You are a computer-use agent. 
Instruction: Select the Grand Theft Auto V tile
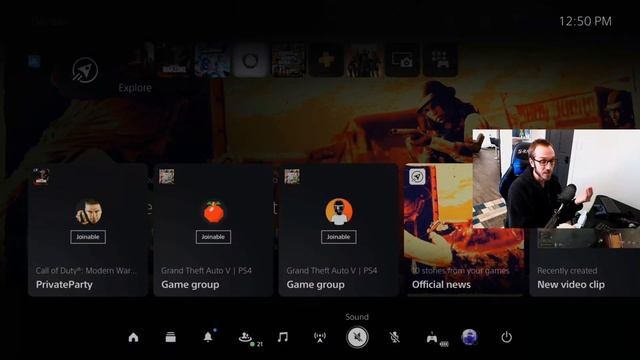pyautogui.click(x=288, y=60)
